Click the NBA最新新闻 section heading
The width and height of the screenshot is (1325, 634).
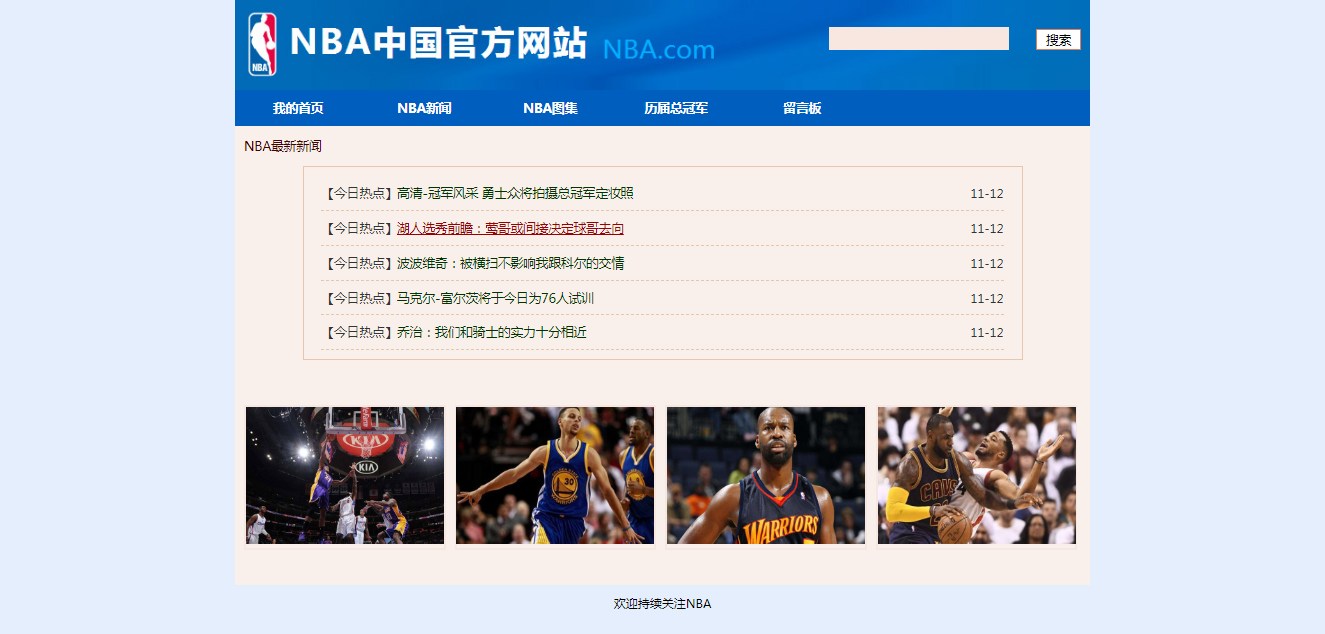(x=283, y=146)
